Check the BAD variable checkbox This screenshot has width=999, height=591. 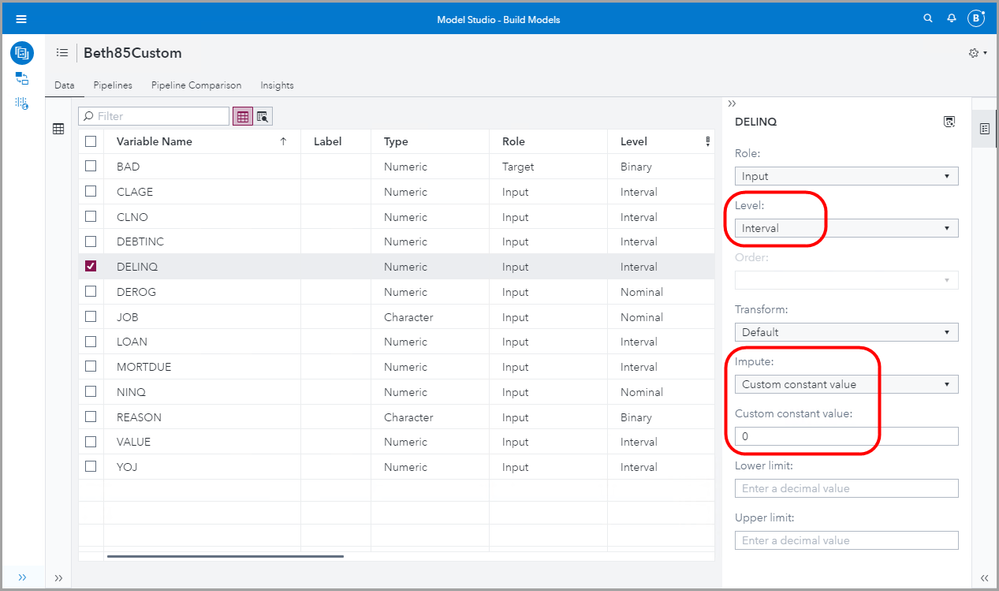(90, 166)
